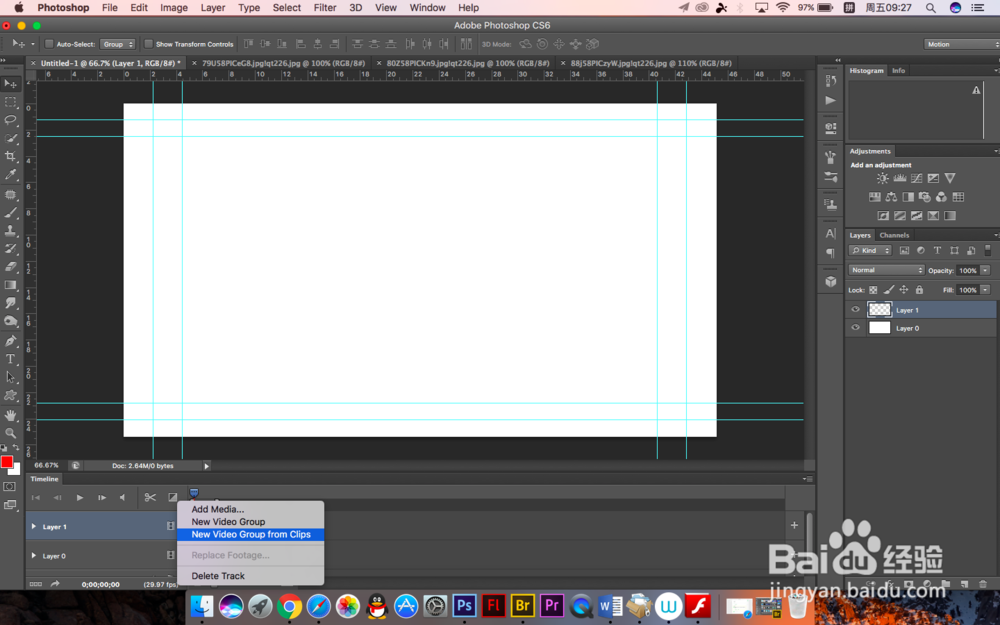Open the Opacity slider dropdown arrow

click(985, 270)
